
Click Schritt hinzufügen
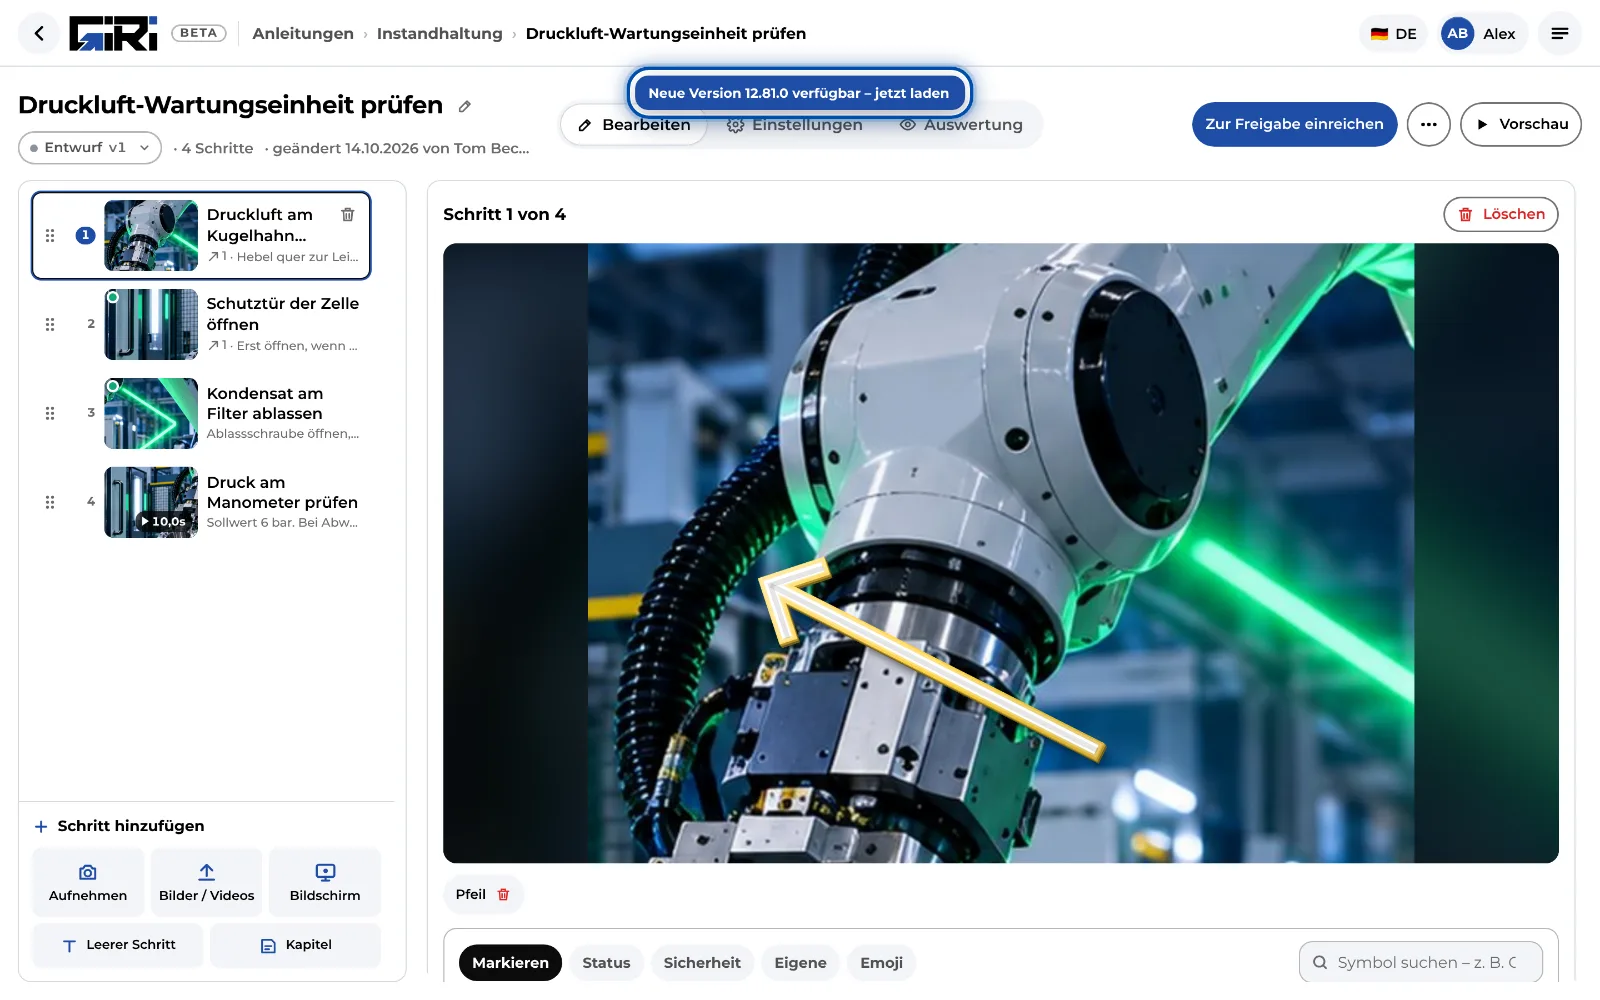(119, 826)
